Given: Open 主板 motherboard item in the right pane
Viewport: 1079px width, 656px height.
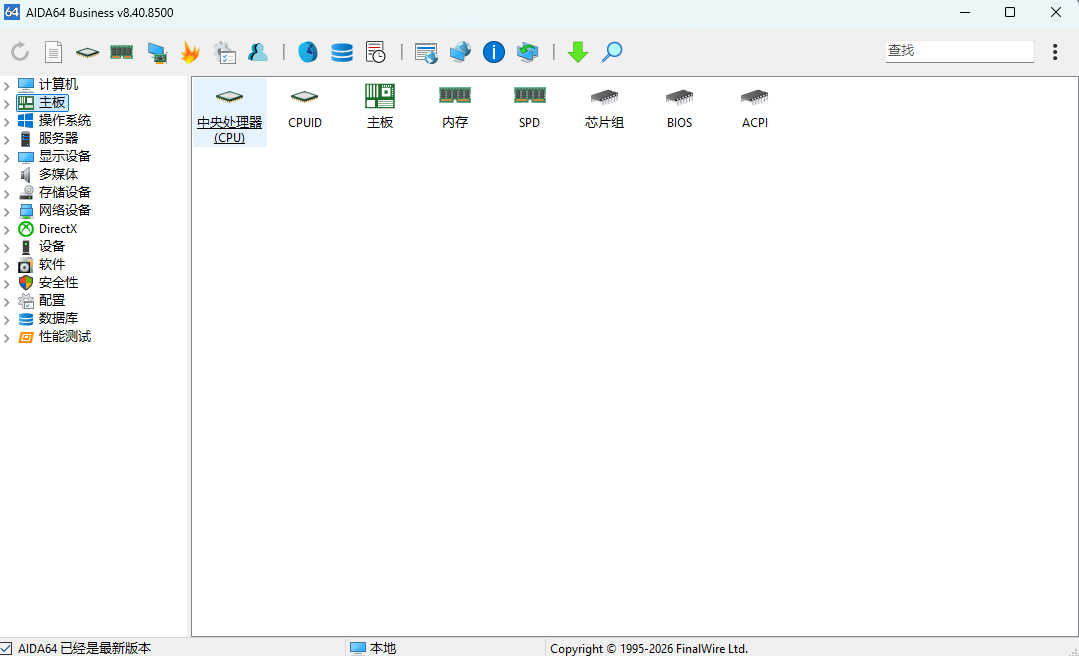Looking at the screenshot, I should [380, 107].
